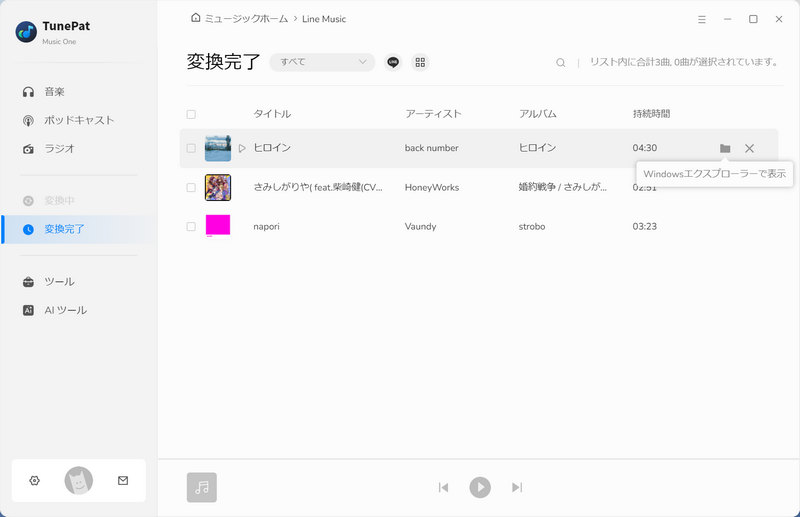Image resolution: width=800 pixels, height=517 pixels.
Task: Tick the checkbox for napori row
Action: (191, 227)
